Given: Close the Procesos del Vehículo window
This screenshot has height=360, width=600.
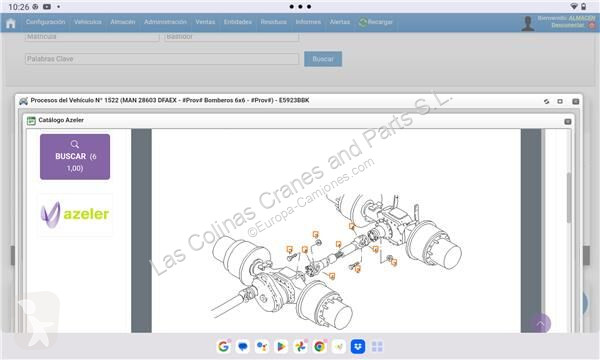Looking at the screenshot, I should coord(576,101).
